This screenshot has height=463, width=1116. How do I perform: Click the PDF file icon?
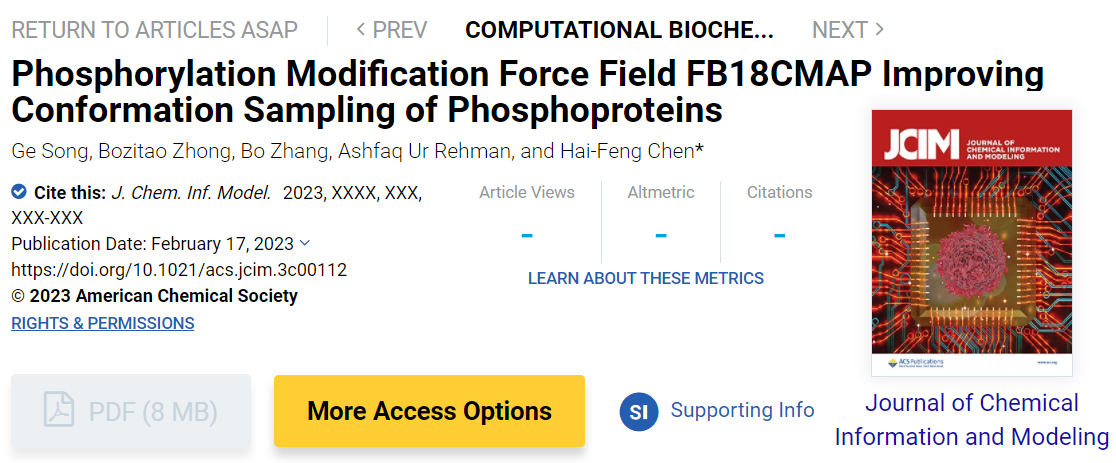click(59, 410)
